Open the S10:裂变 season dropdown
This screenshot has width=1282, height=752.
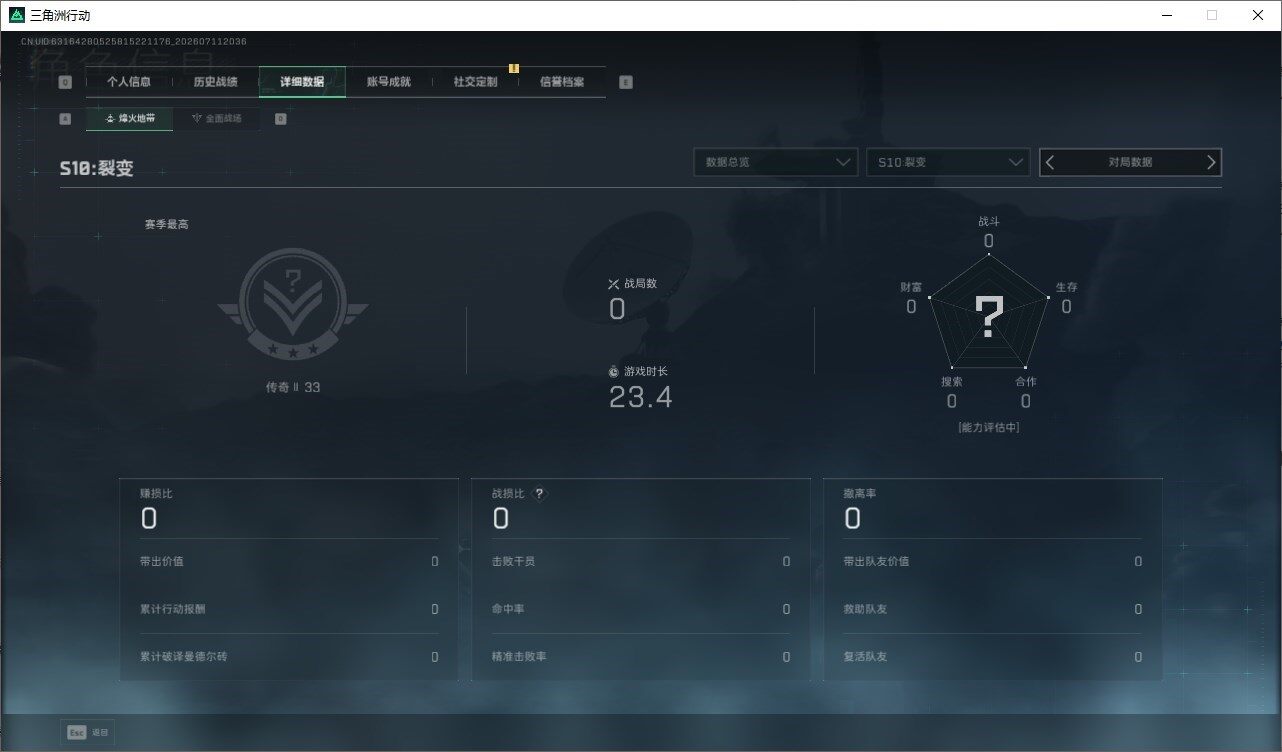[948, 162]
